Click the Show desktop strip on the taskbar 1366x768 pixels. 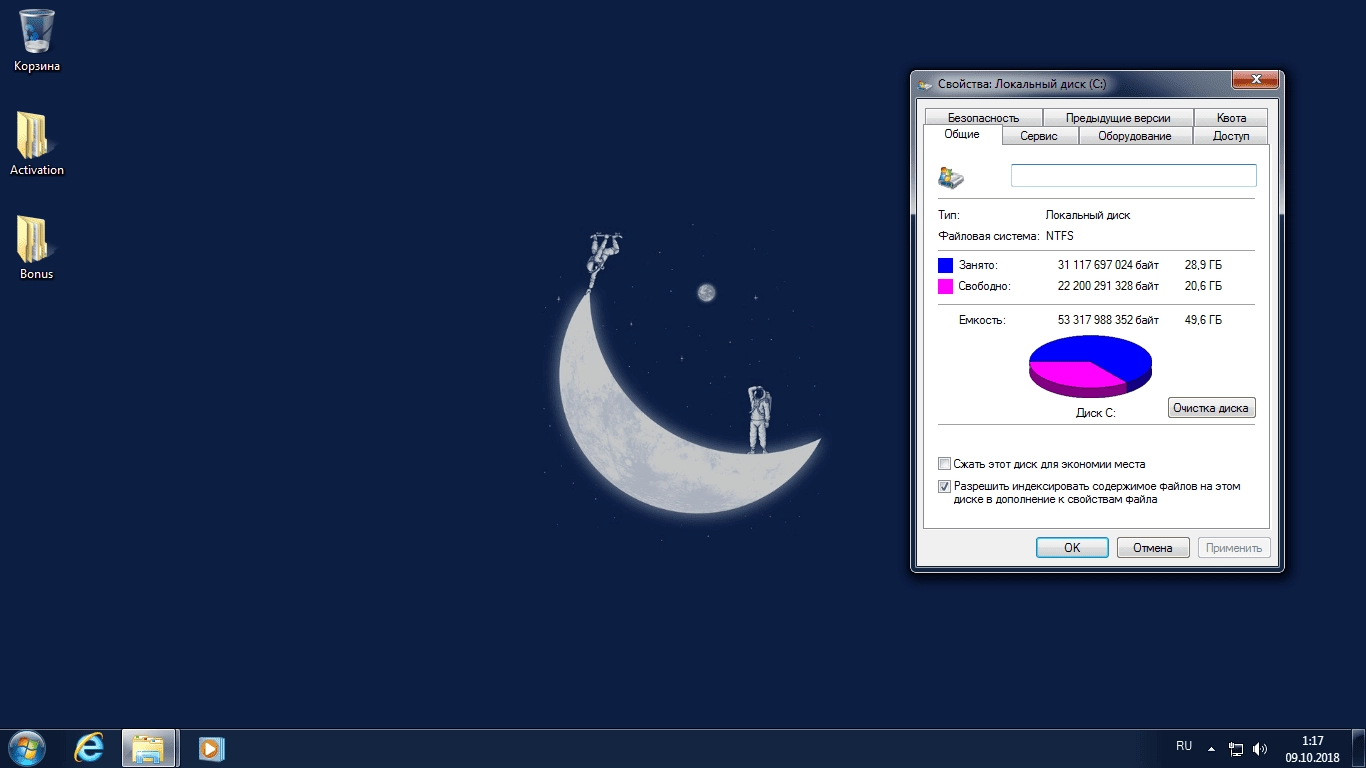(1358, 749)
